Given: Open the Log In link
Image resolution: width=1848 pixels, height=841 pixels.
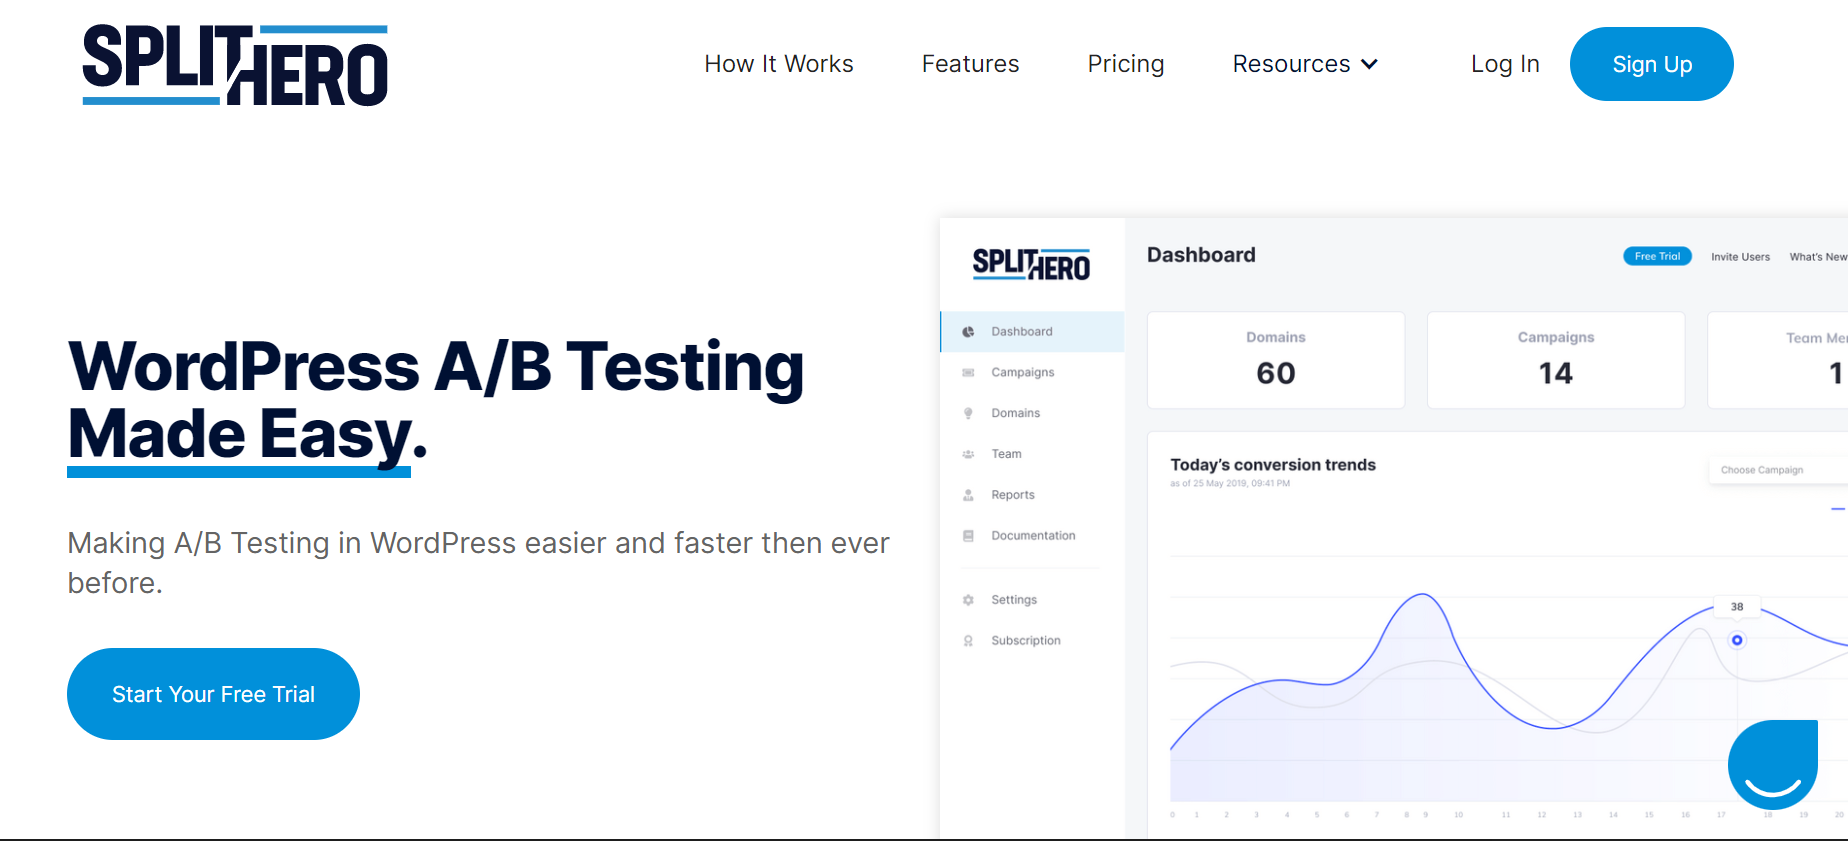Looking at the screenshot, I should [1505, 64].
